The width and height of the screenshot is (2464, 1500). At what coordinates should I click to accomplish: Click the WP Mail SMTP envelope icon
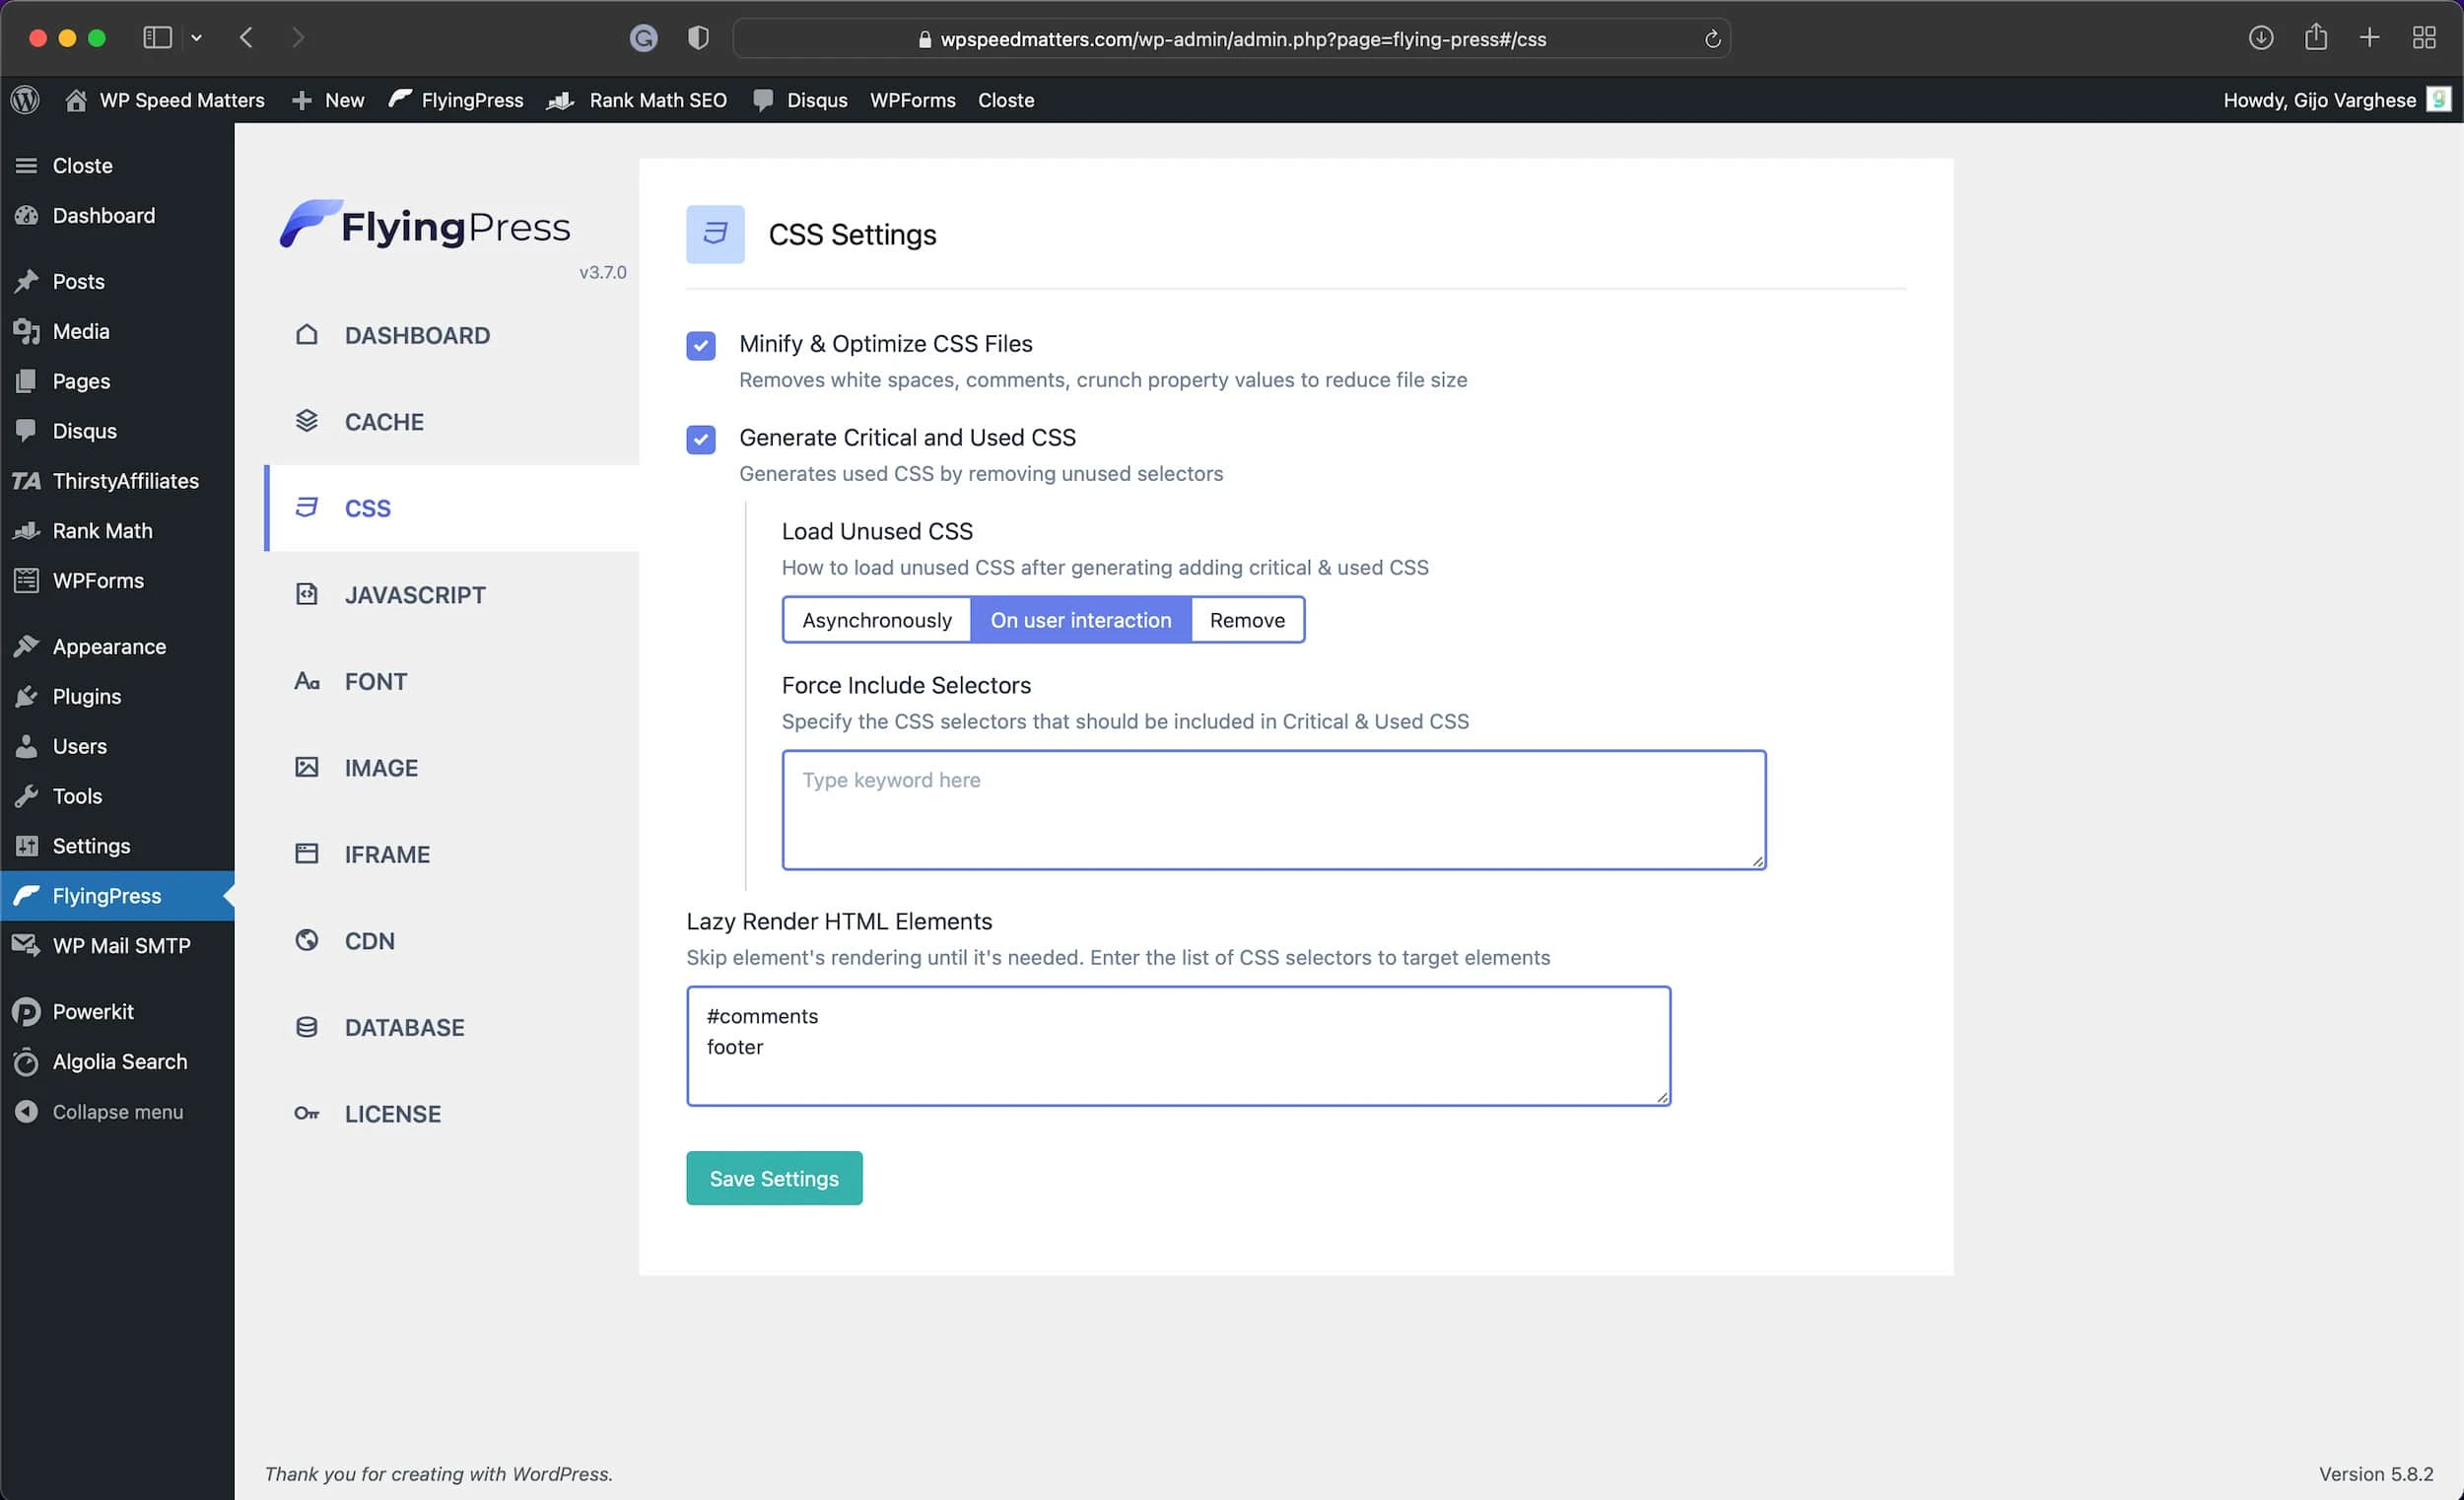click(x=27, y=945)
